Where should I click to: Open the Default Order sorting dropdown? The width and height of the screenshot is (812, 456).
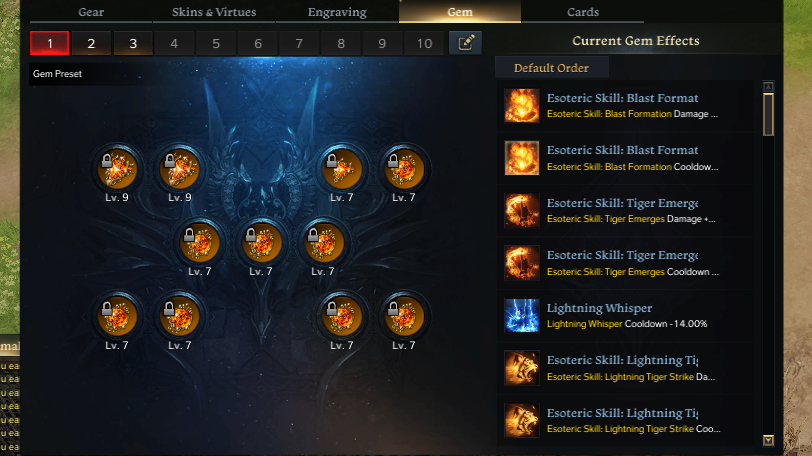pyautogui.click(x=552, y=68)
